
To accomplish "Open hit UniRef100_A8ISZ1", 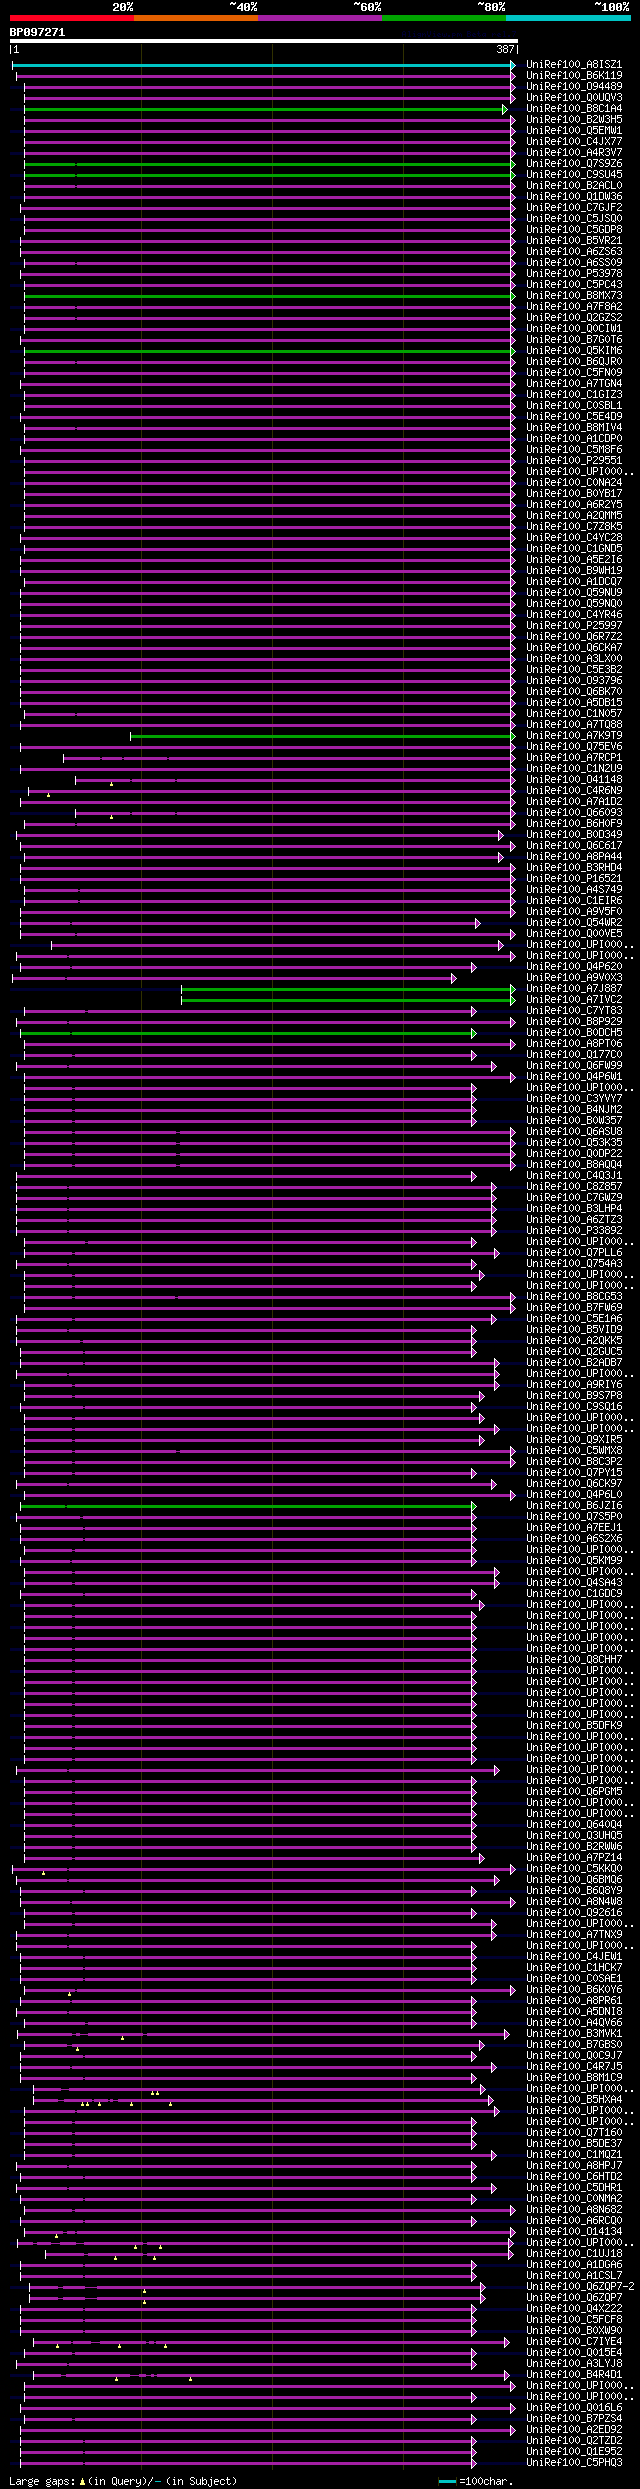I will pyautogui.click(x=574, y=65).
